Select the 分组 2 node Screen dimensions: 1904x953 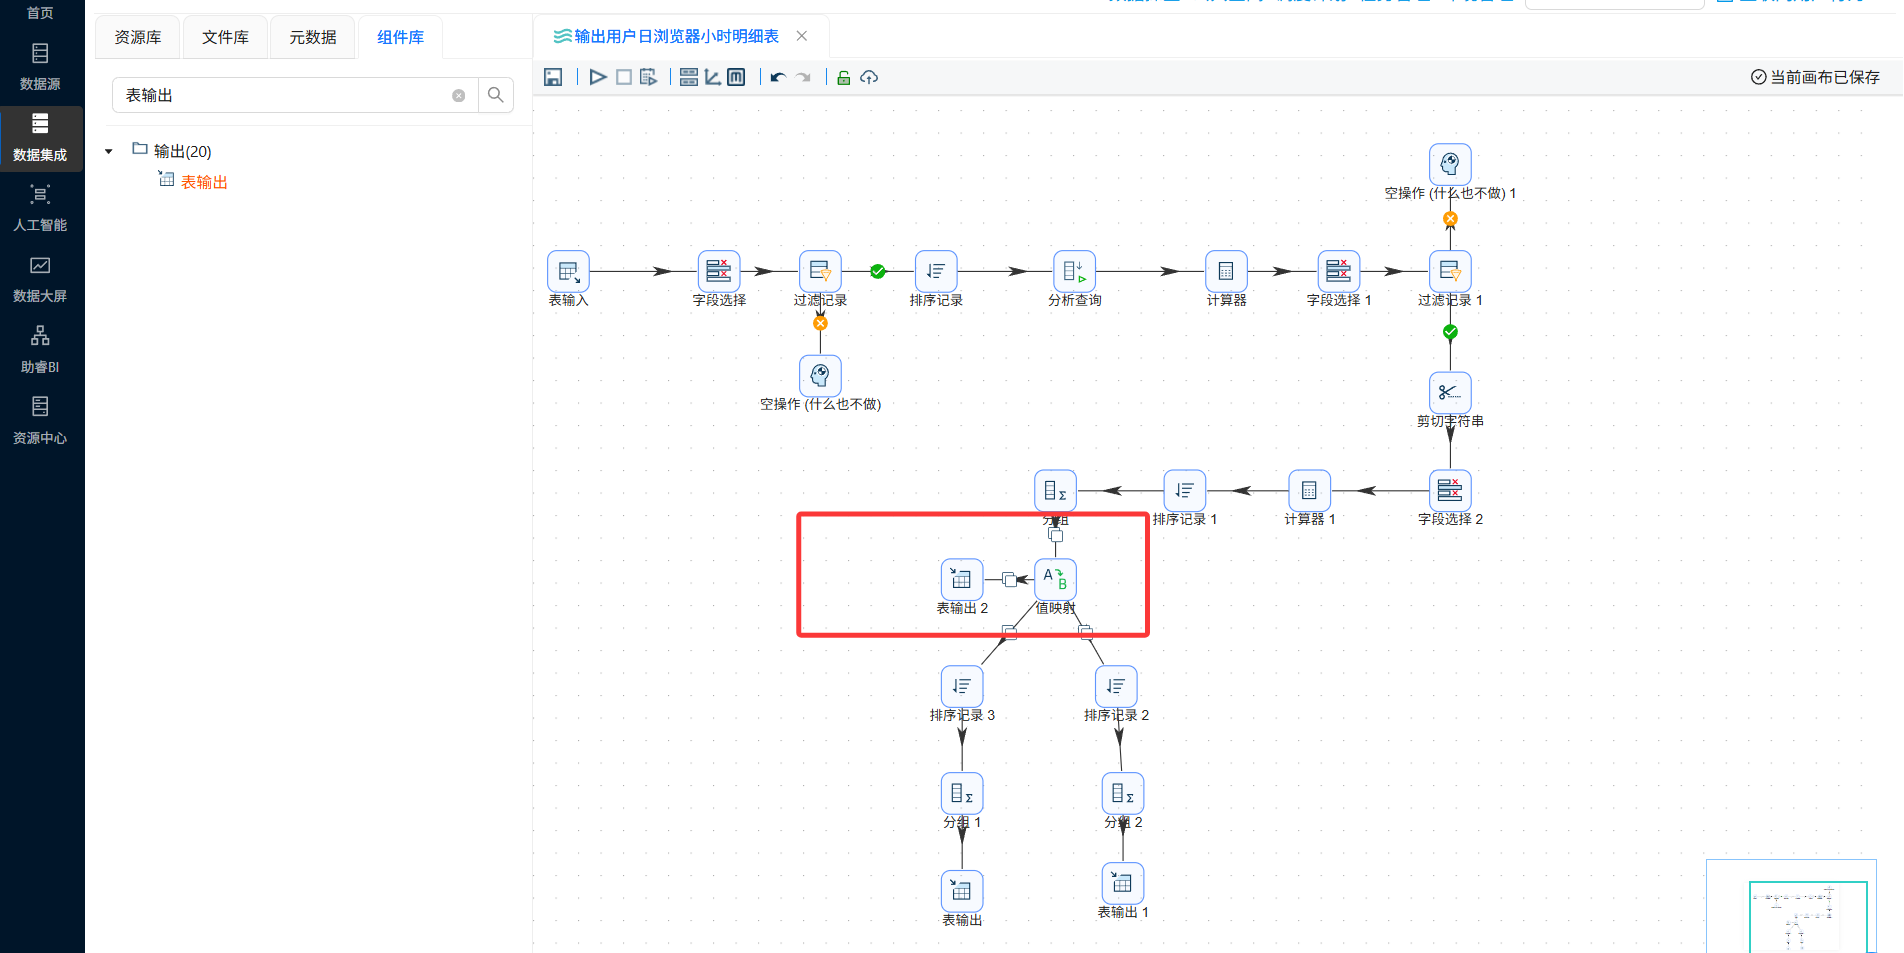1123,793
